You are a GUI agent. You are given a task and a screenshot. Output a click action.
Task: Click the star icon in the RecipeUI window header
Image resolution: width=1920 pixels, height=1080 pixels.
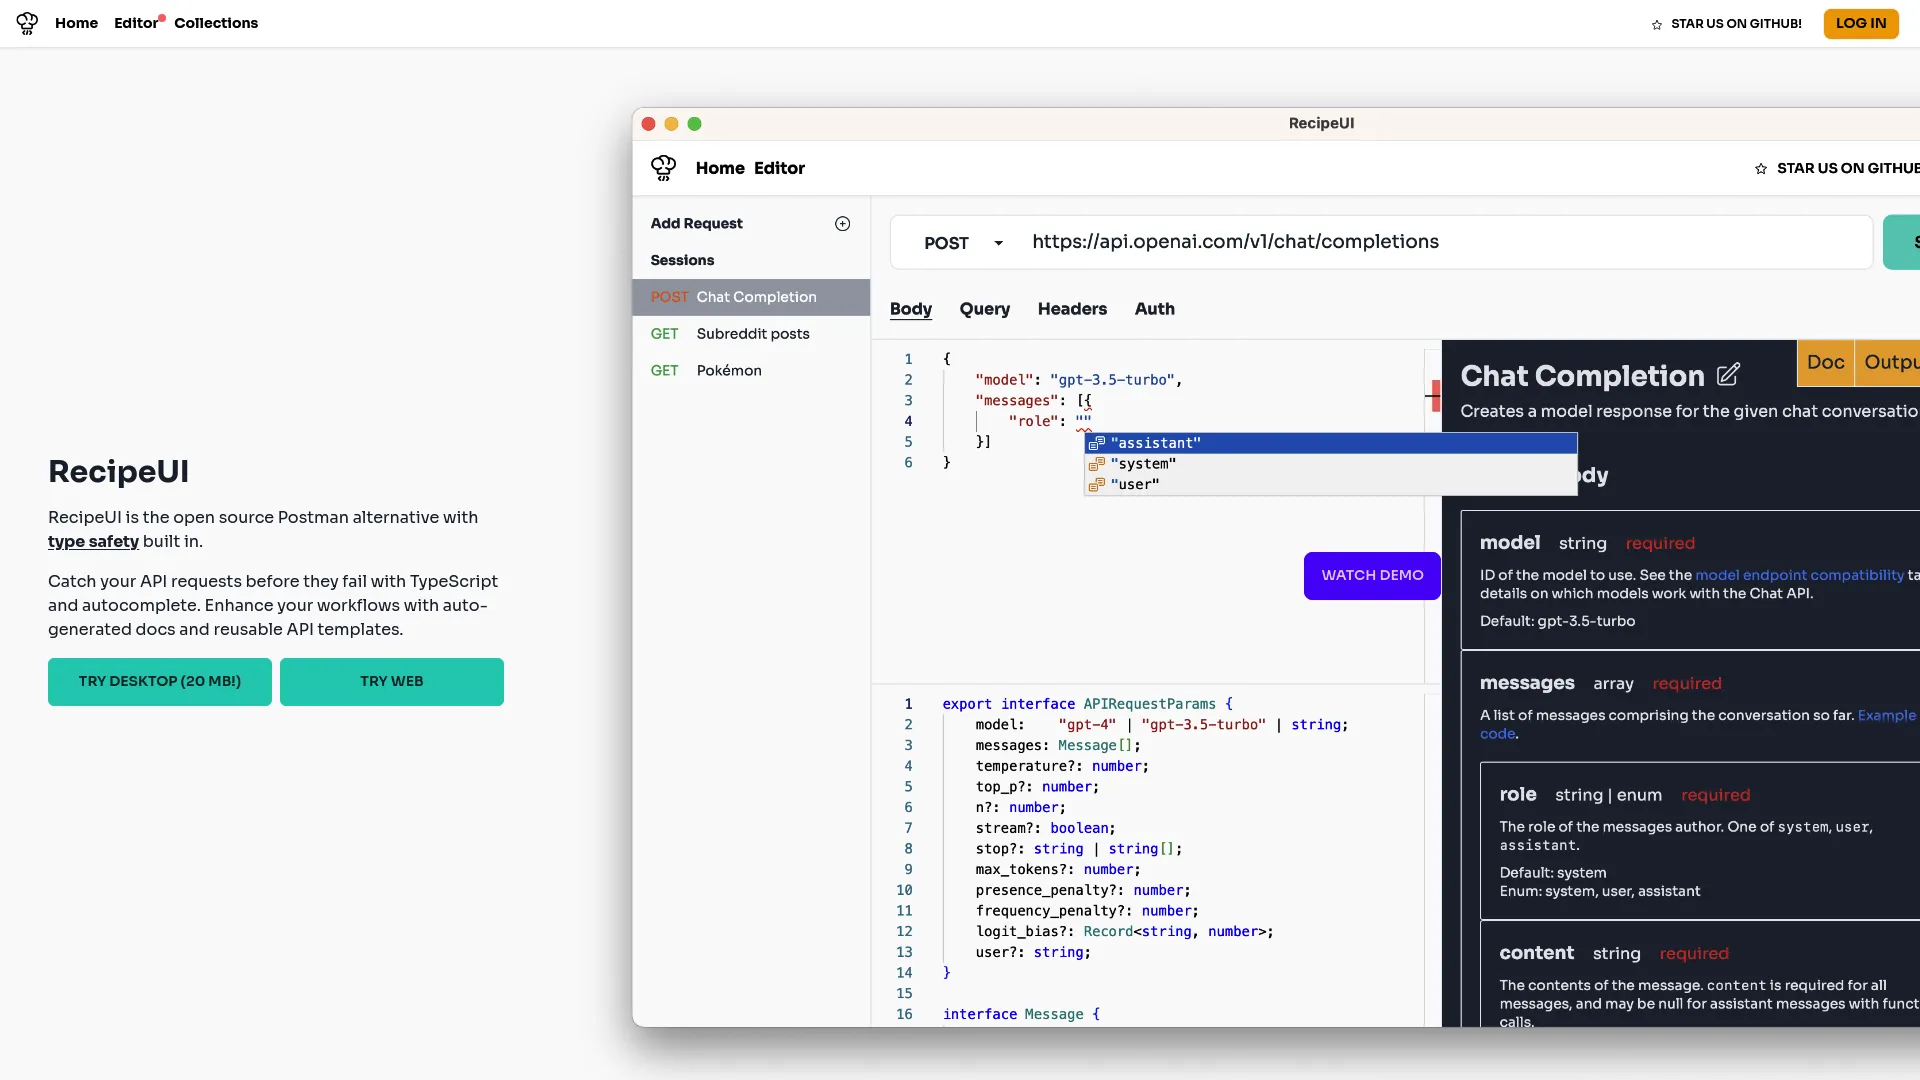[x=1761, y=169]
